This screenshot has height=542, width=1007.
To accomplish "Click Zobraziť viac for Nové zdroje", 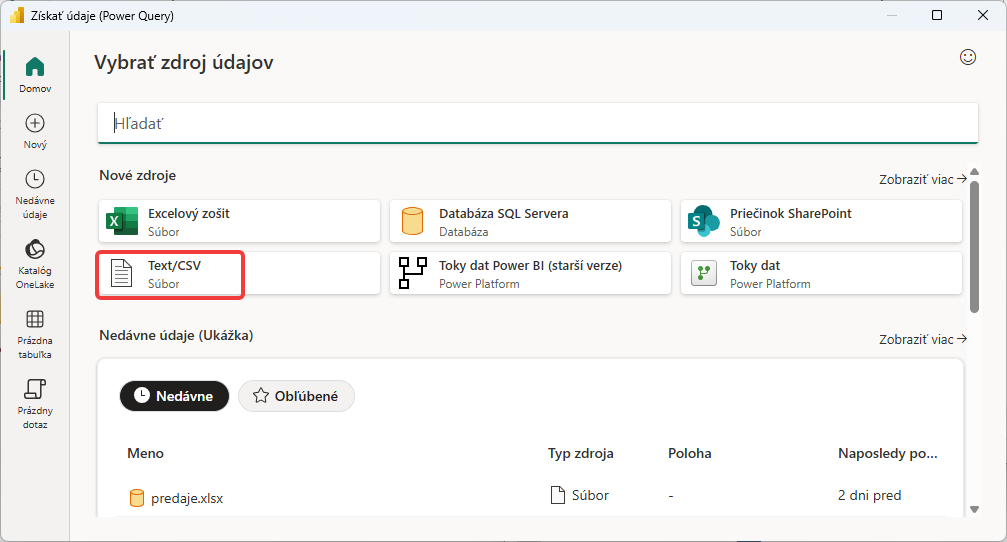I will (x=923, y=179).
